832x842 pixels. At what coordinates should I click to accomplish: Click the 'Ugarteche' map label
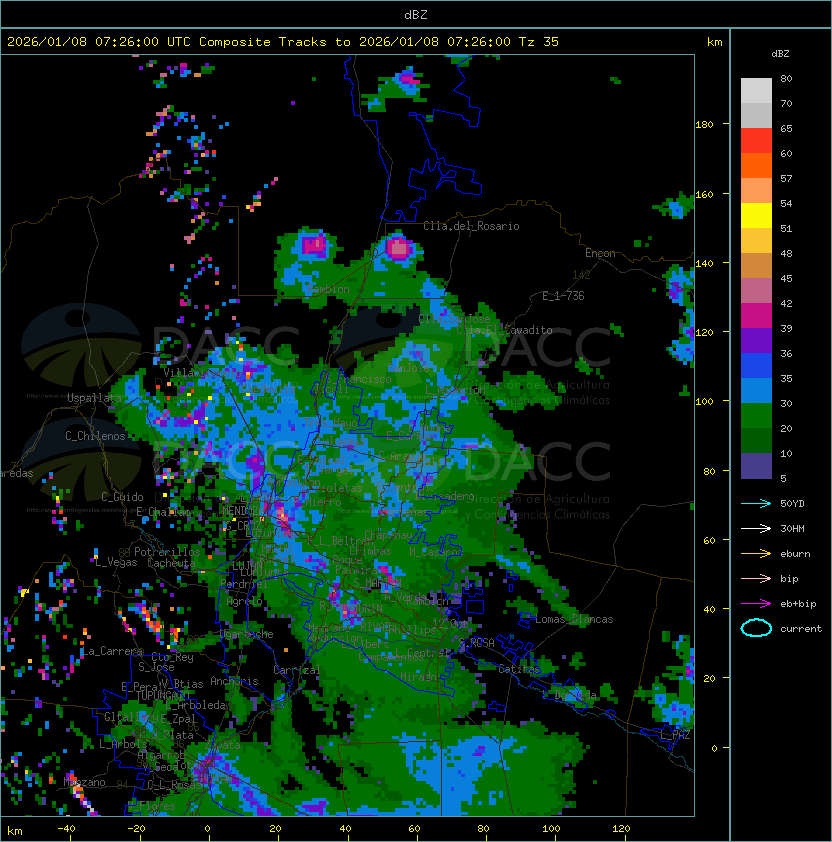[x=246, y=634]
